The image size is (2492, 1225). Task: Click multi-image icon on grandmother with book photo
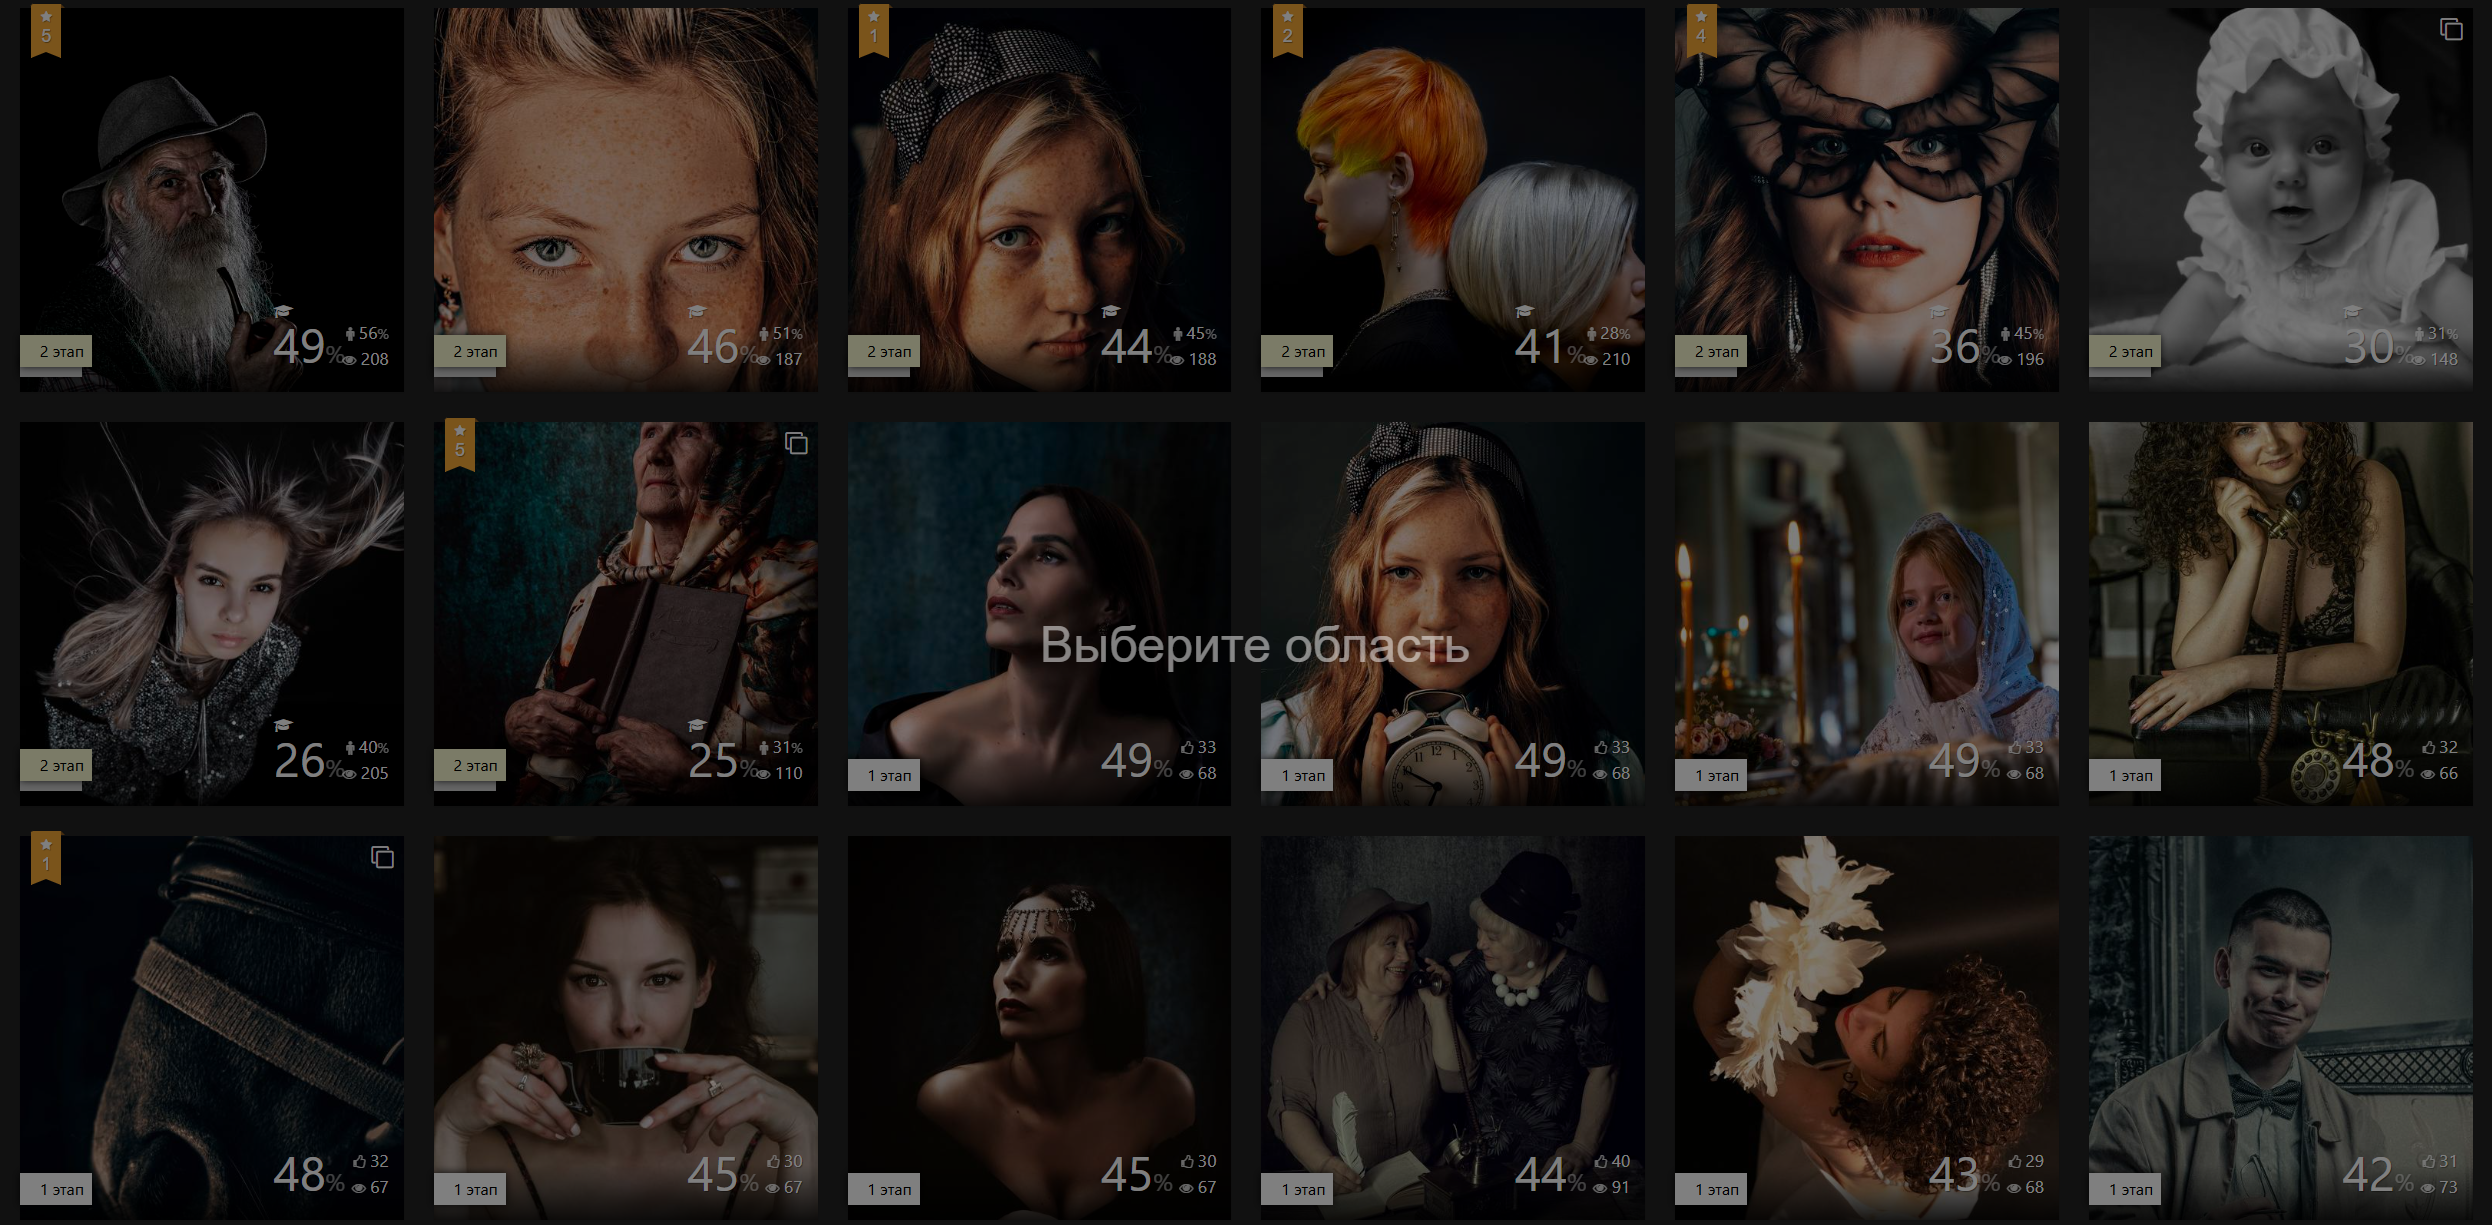tap(796, 443)
